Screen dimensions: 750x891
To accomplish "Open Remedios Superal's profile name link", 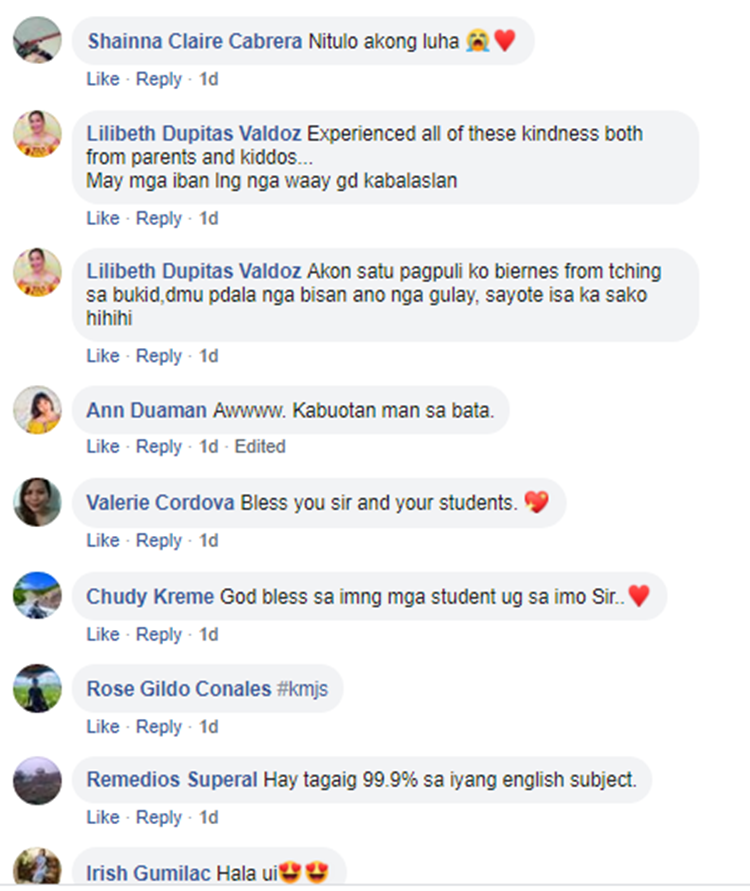I will [172, 780].
